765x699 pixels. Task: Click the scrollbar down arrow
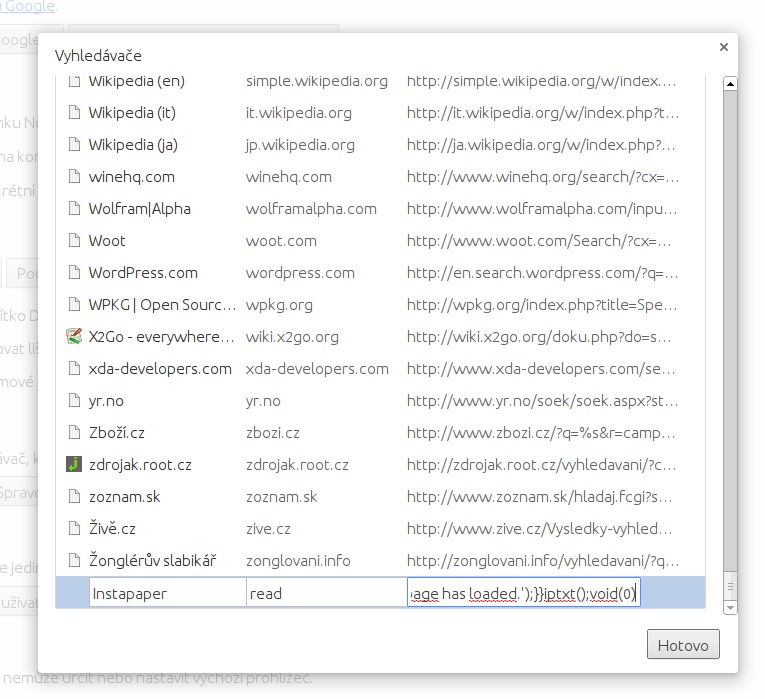(x=730, y=608)
